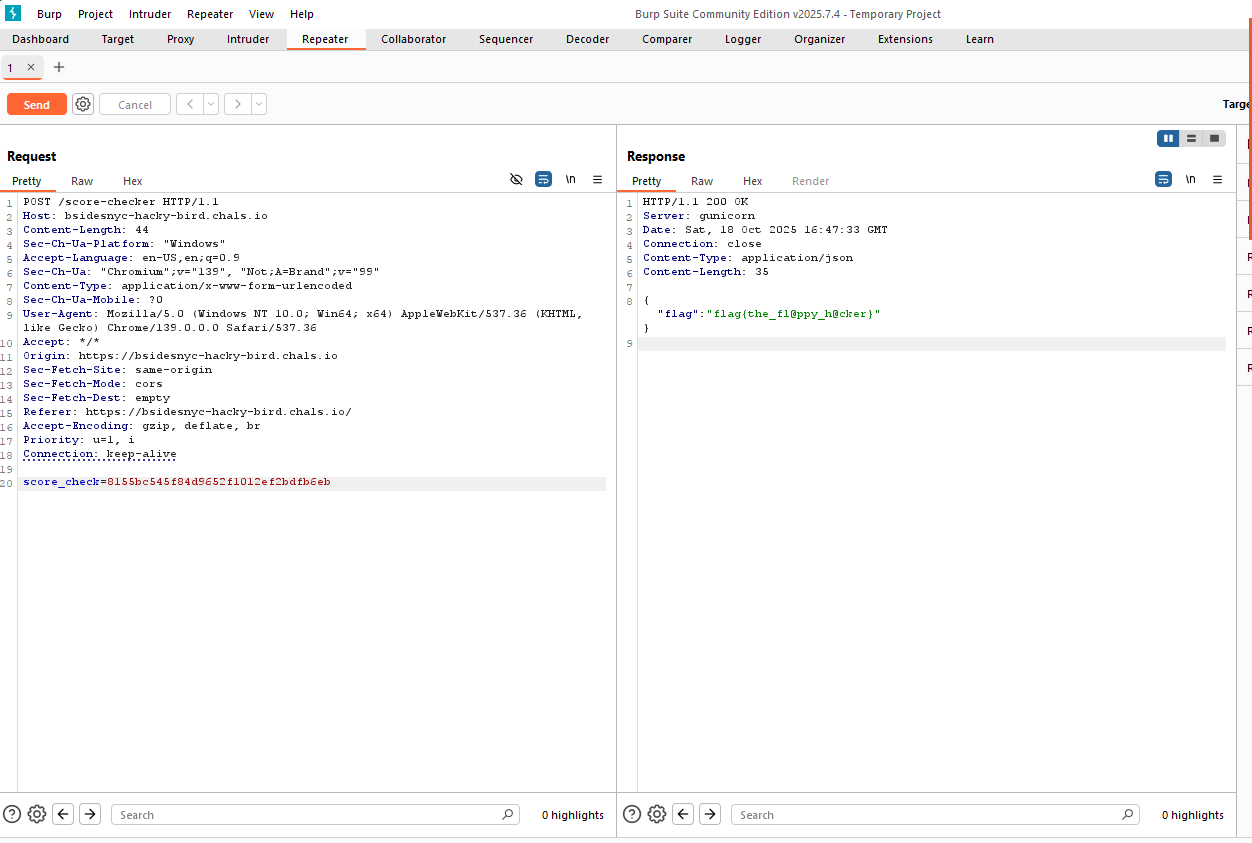The height and width of the screenshot is (843, 1252).
Task: Click the help icon under Request panel
Action: (12, 814)
